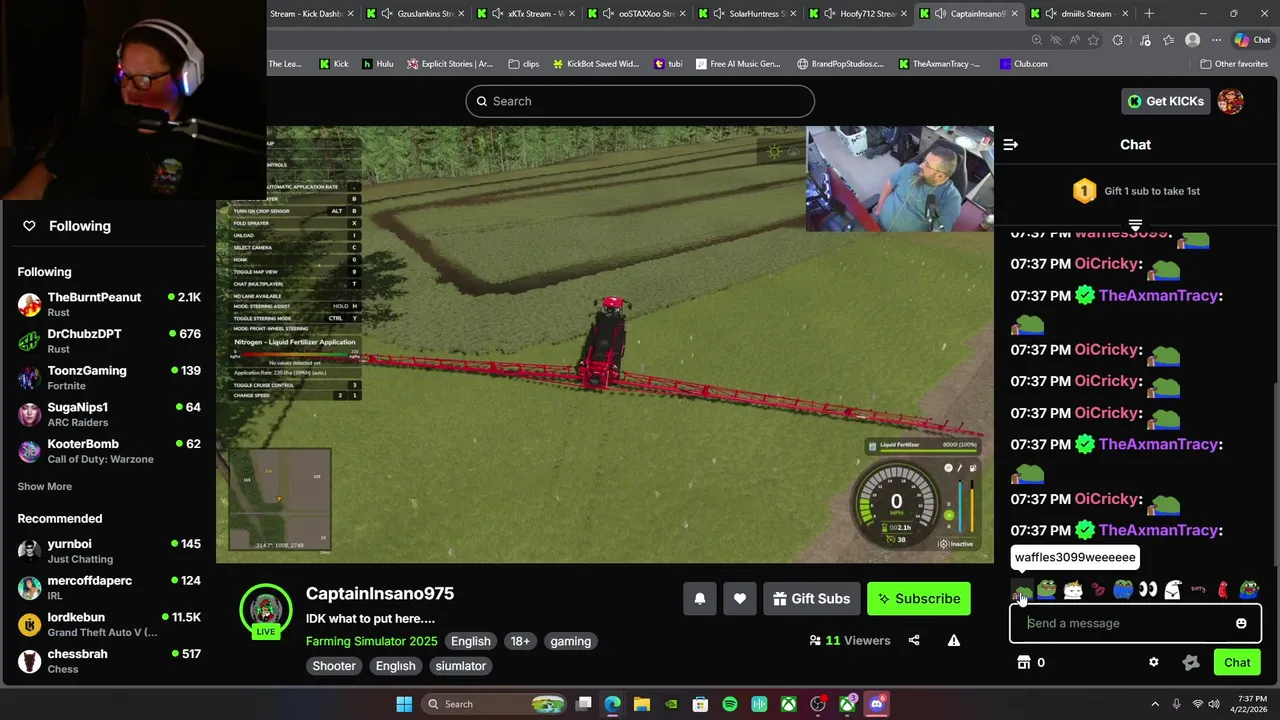This screenshot has height=720, width=1280.
Task: Click the user profile avatar top right
Action: pos(1231,101)
